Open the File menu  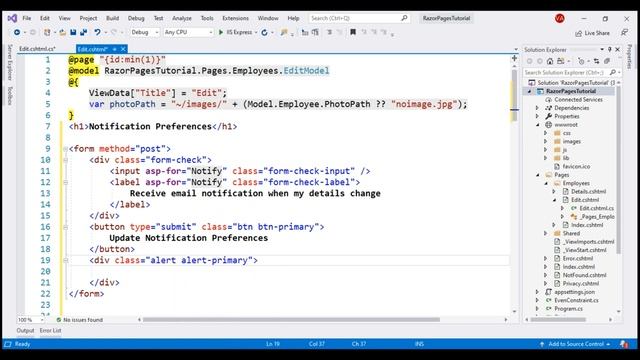click(x=27, y=18)
